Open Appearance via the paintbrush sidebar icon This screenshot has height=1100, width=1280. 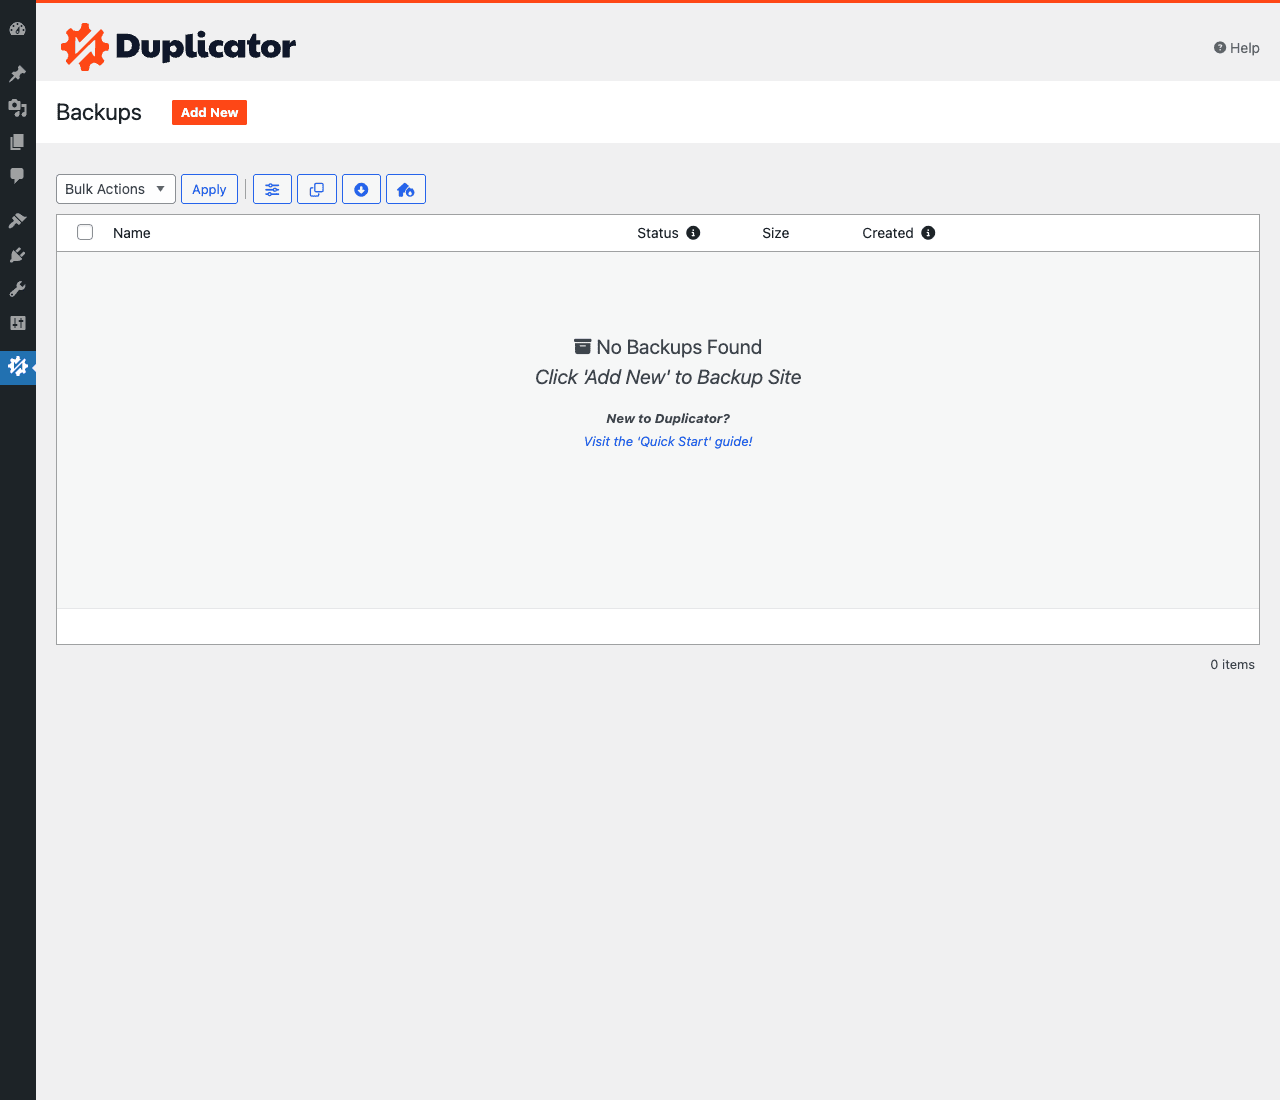click(17, 221)
